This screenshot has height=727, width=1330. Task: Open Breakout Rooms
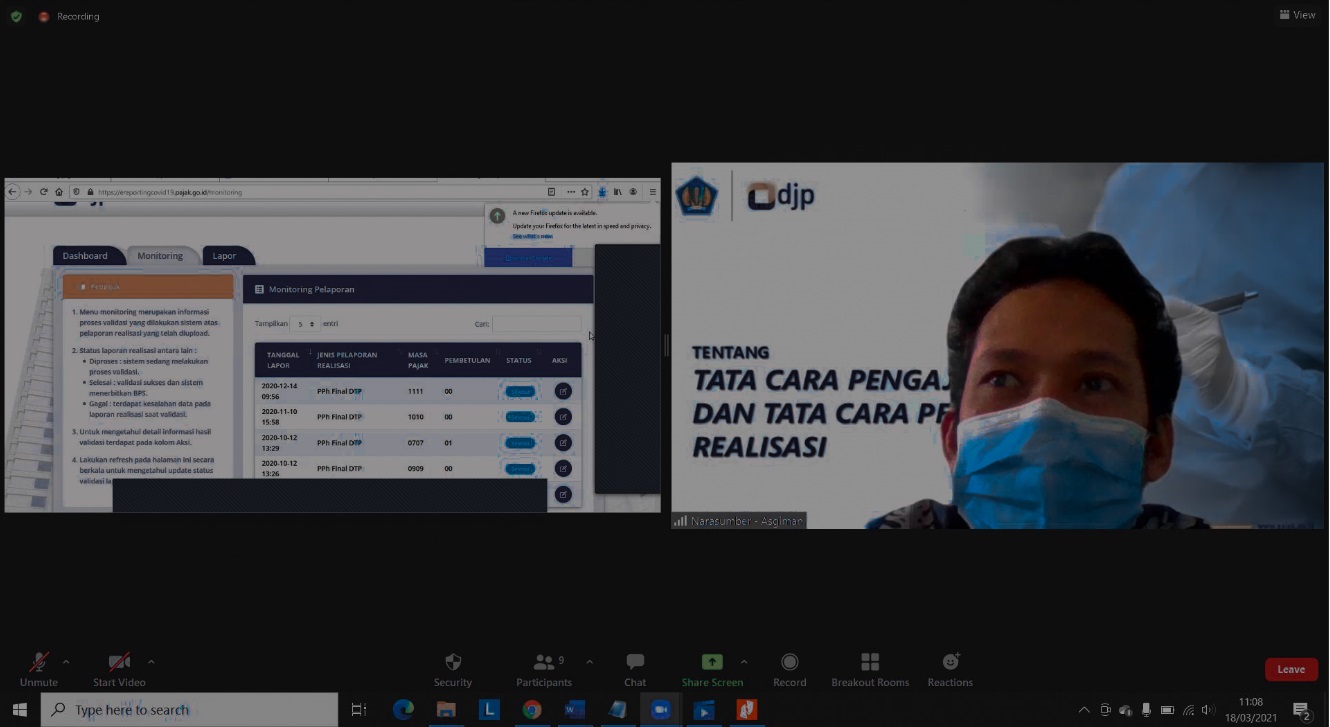pos(870,669)
